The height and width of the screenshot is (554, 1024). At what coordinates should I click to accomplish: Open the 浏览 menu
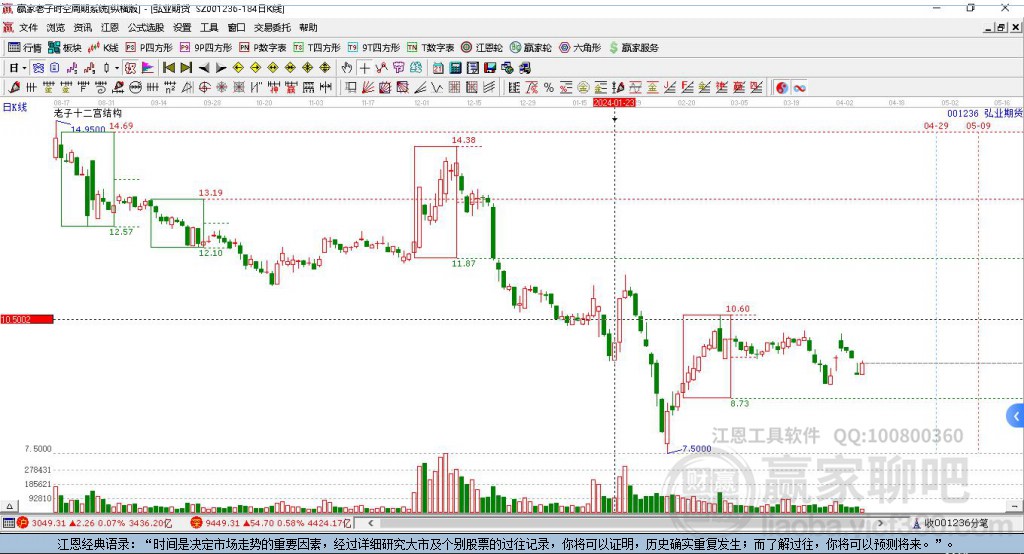pos(56,27)
